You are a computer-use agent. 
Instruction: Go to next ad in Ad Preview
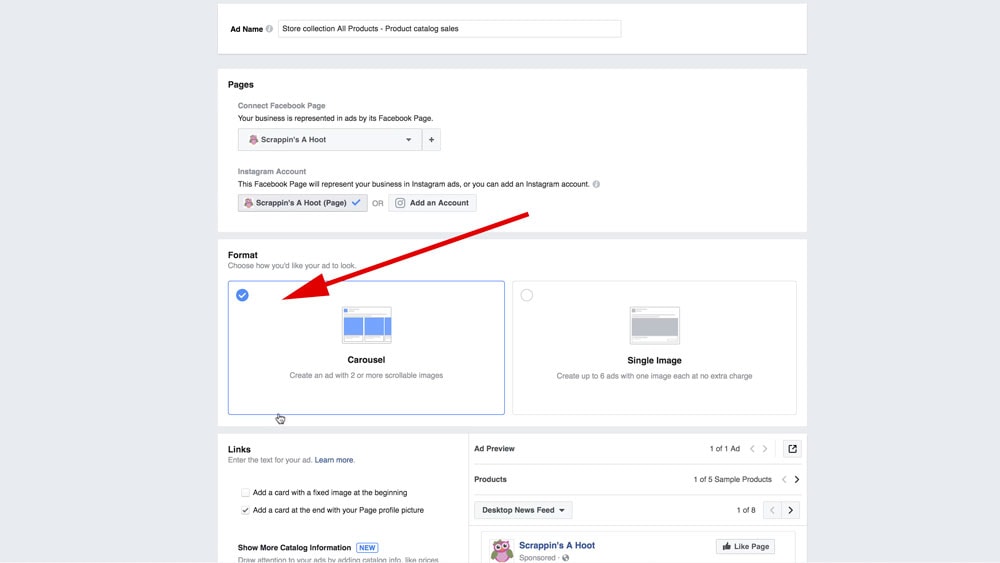765,449
